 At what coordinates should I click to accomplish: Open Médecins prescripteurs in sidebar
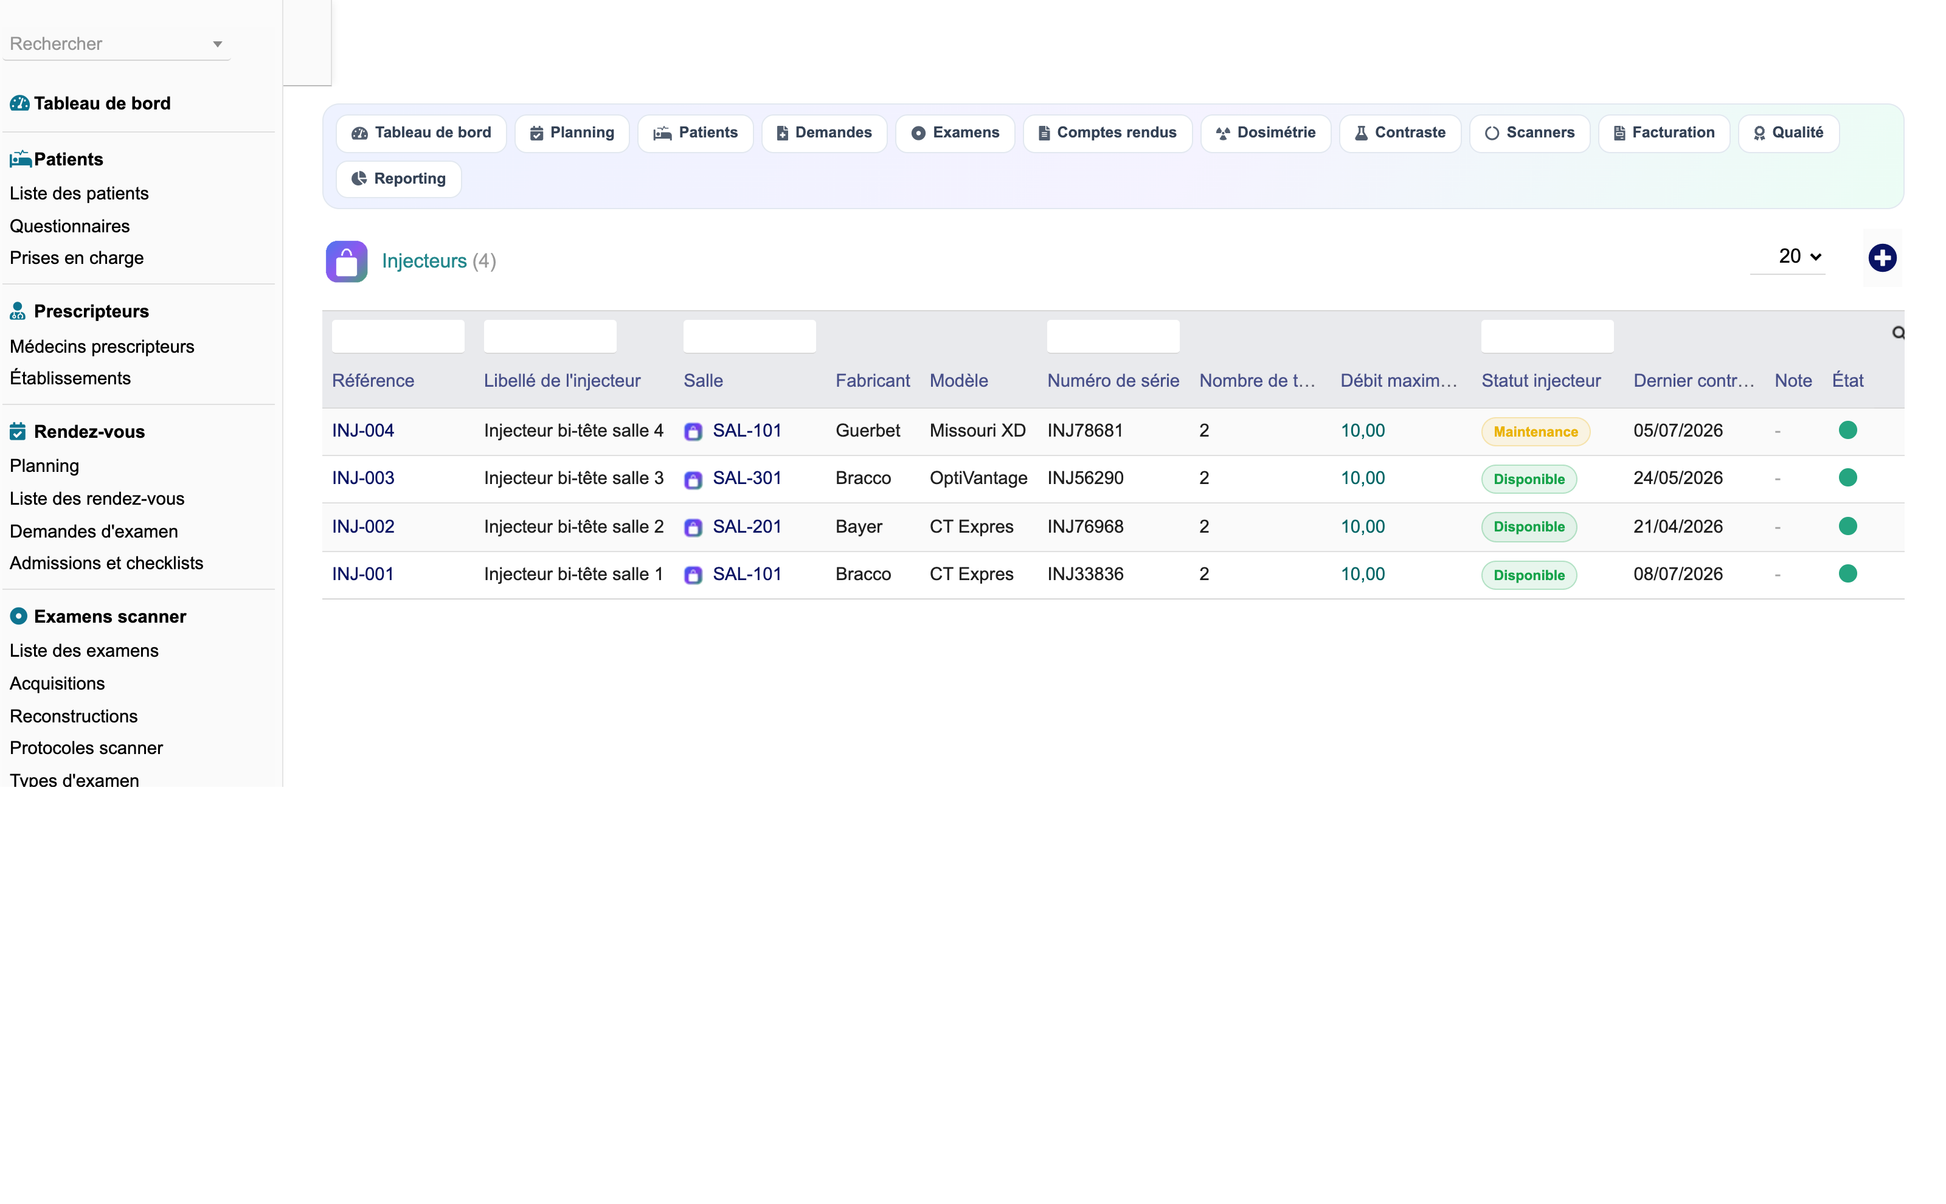[x=102, y=347]
